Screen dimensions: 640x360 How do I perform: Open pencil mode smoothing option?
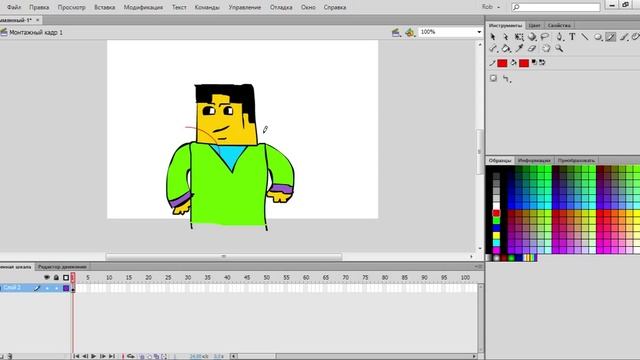click(507, 78)
